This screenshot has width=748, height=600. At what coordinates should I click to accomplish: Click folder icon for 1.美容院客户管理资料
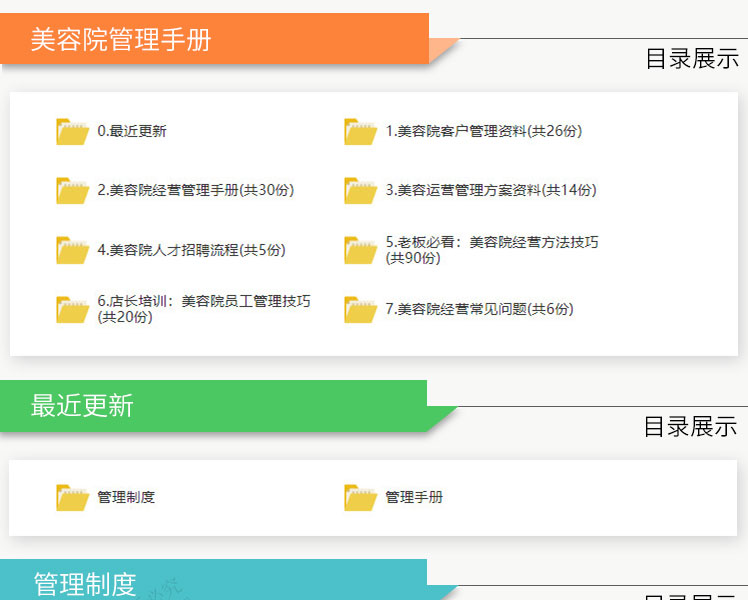click(360, 132)
